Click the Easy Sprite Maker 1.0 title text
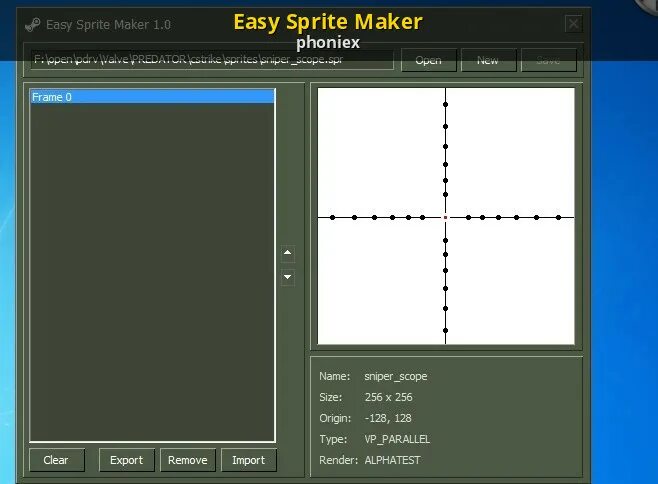 coord(108,25)
